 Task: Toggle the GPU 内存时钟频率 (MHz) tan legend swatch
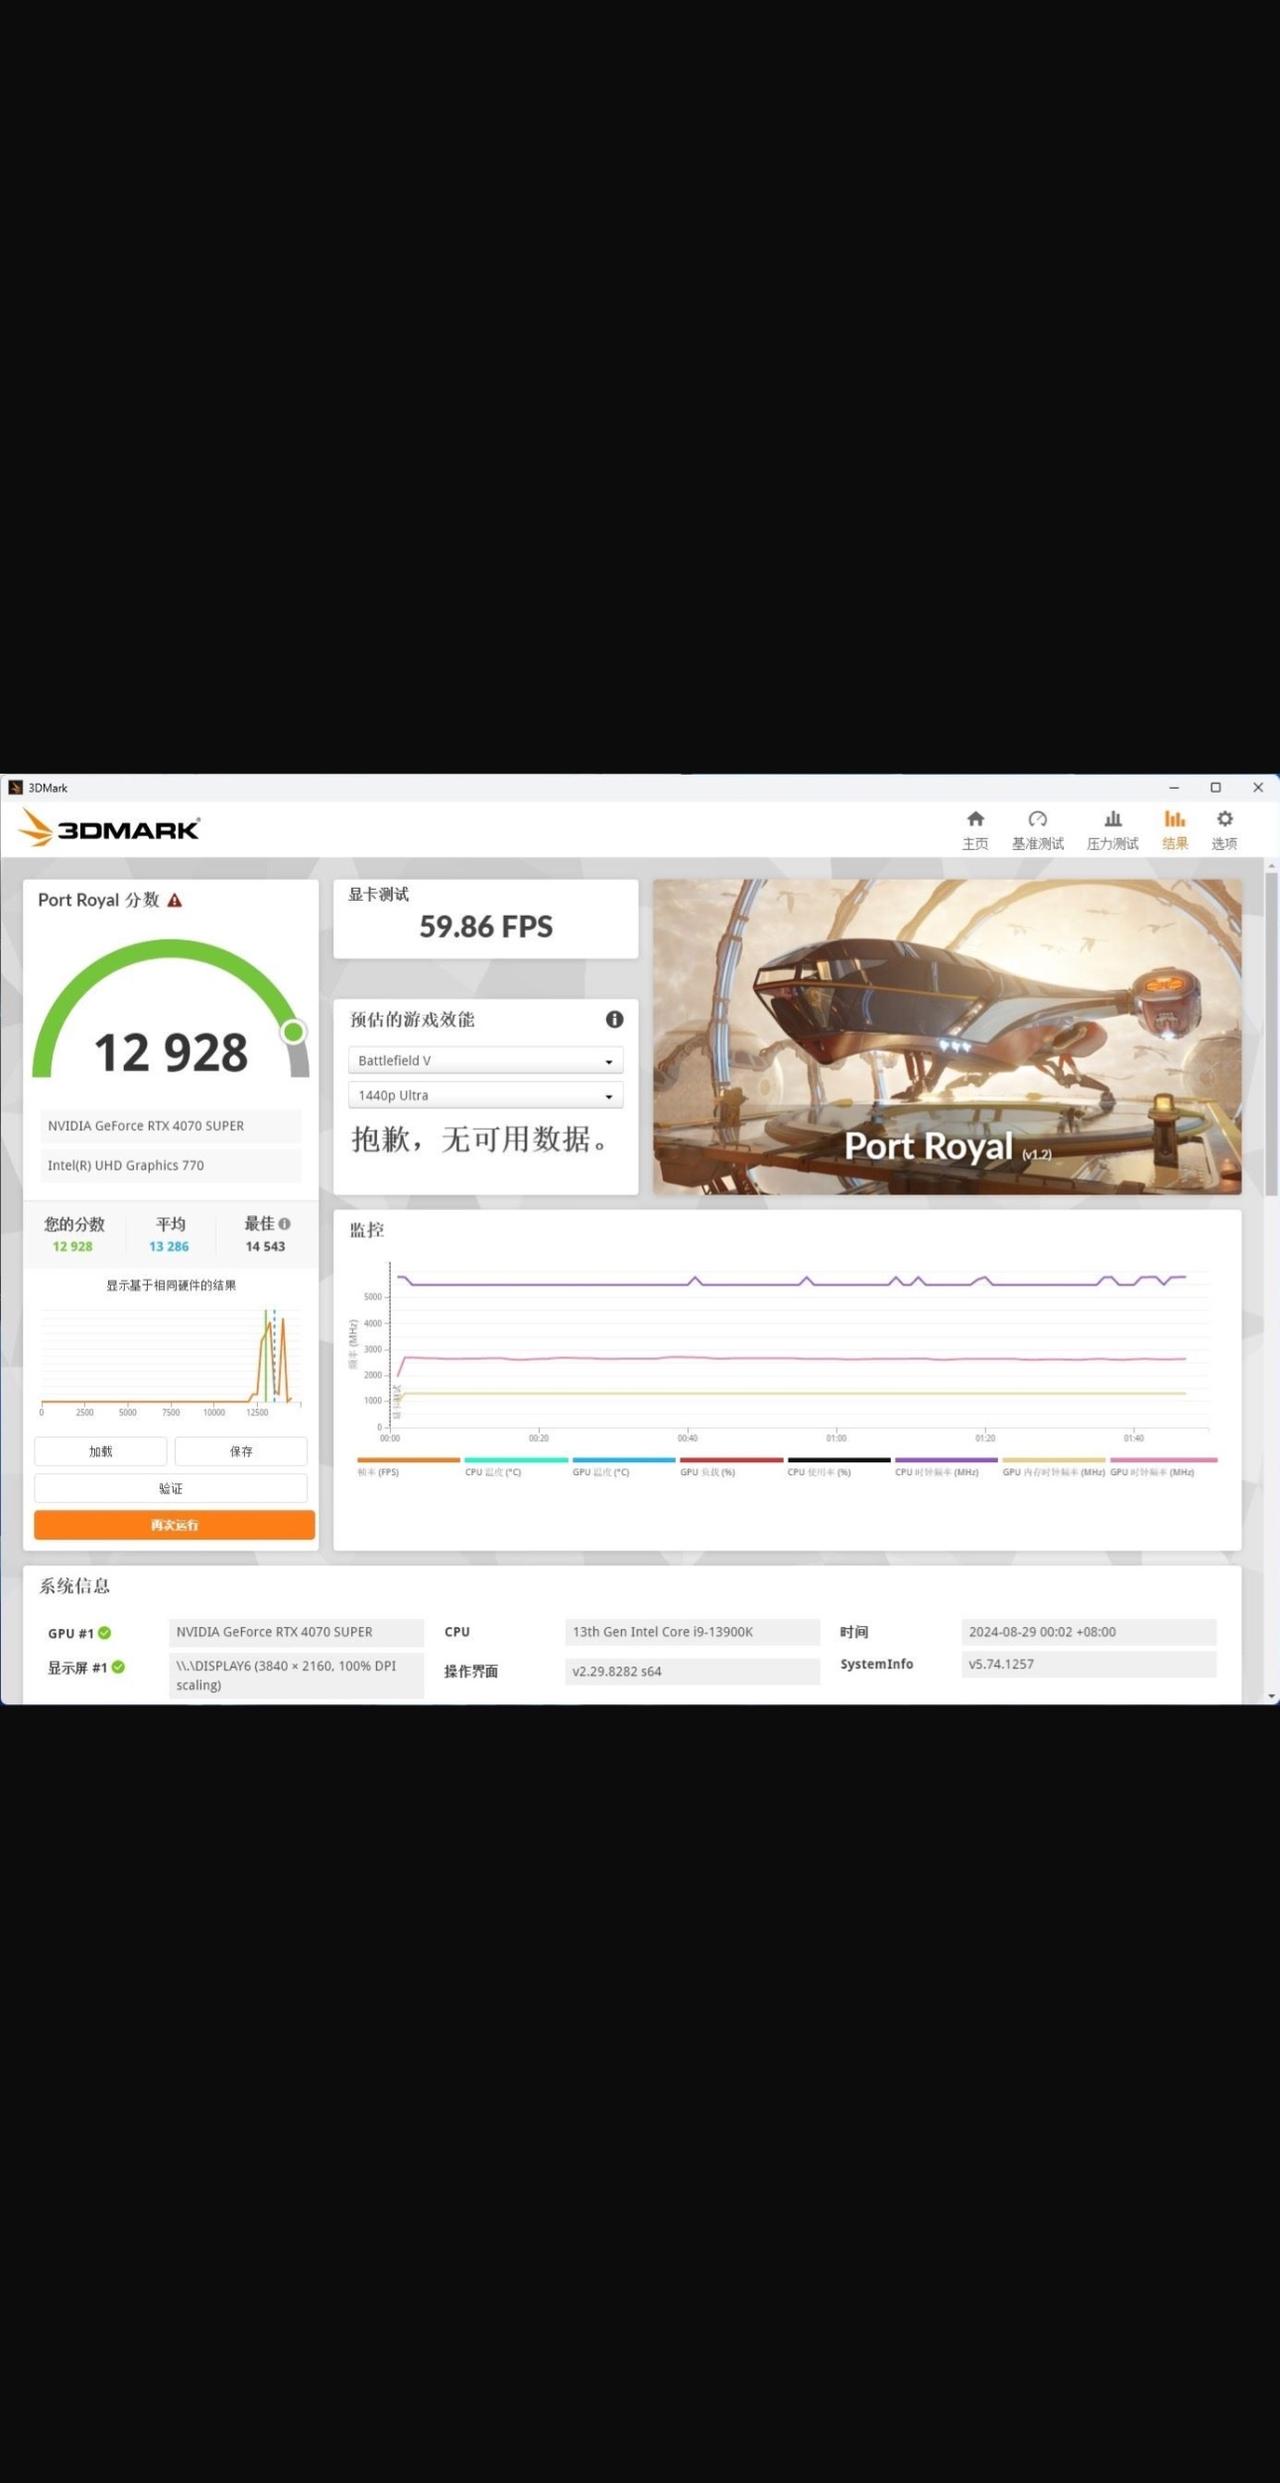click(x=1054, y=1460)
